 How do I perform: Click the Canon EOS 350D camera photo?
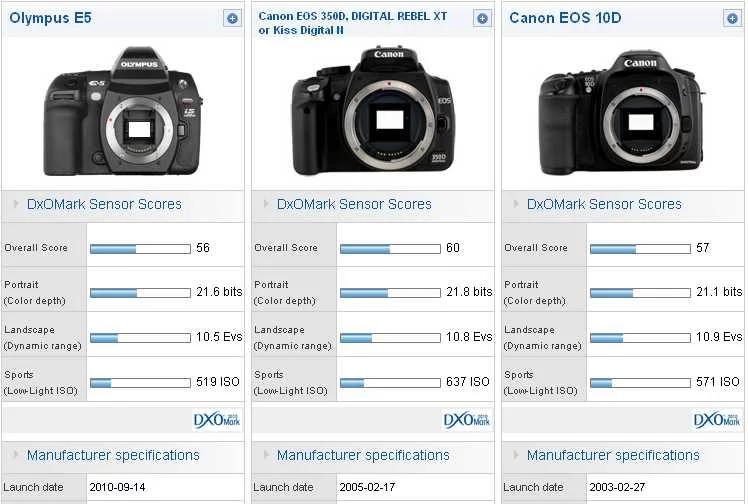click(x=373, y=111)
